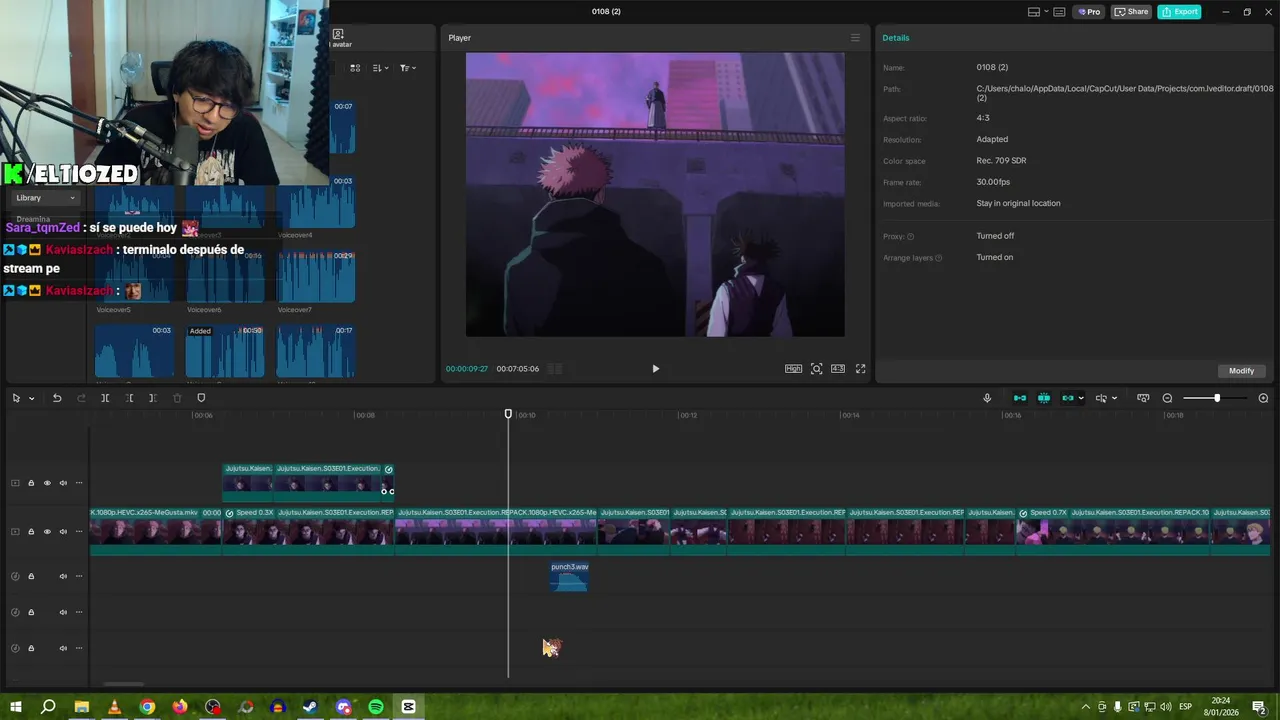The height and width of the screenshot is (720, 1280).
Task: Add a marker with the shield icon
Action: click(201, 398)
